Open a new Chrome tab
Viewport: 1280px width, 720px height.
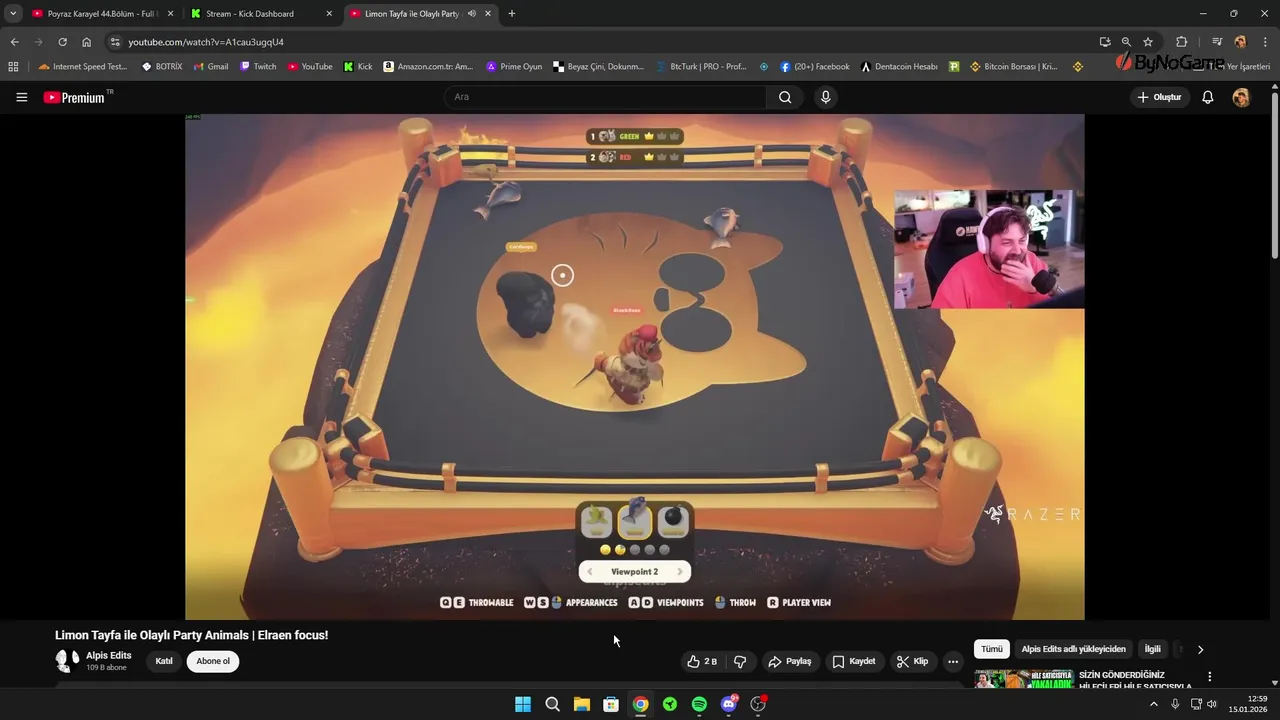512,14
